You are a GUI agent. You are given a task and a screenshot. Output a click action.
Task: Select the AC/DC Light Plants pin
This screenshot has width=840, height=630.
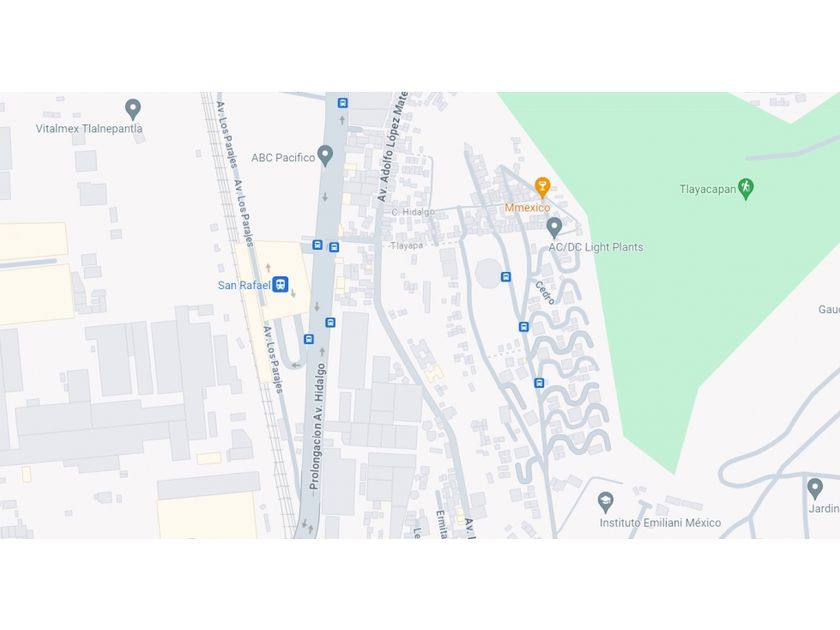click(554, 228)
